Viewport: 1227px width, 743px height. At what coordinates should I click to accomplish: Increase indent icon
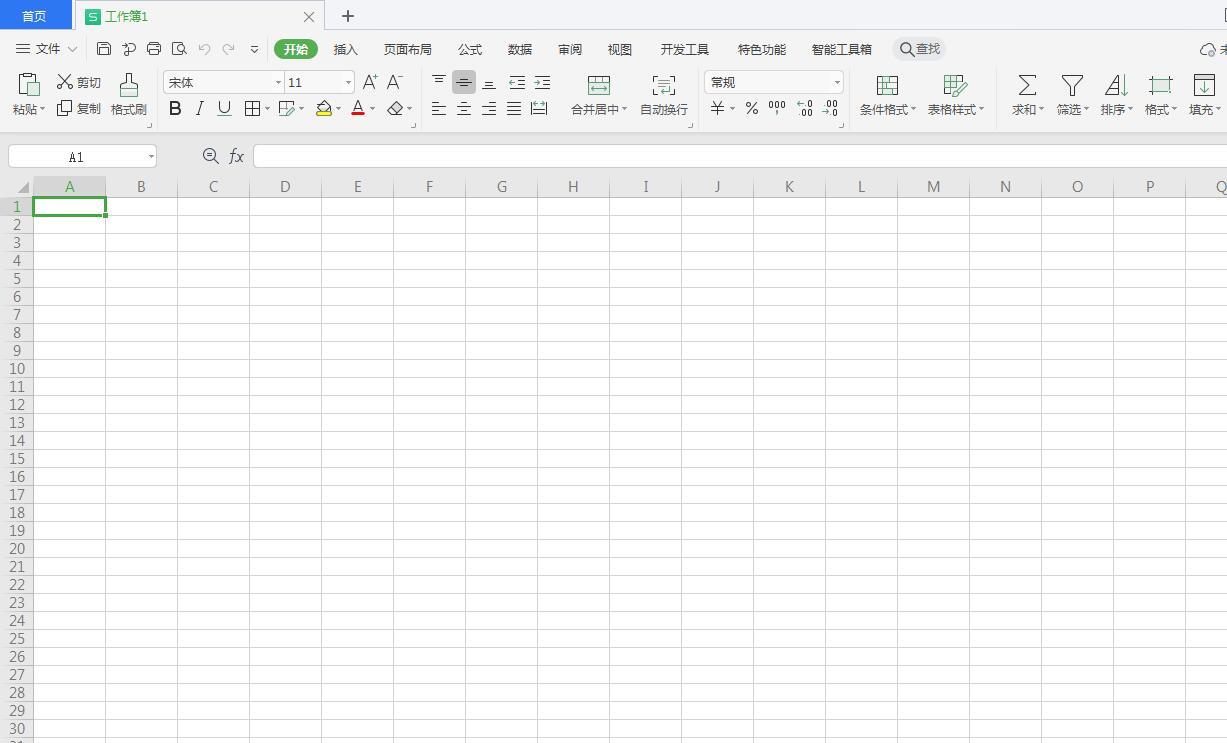click(x=542, y=82)
